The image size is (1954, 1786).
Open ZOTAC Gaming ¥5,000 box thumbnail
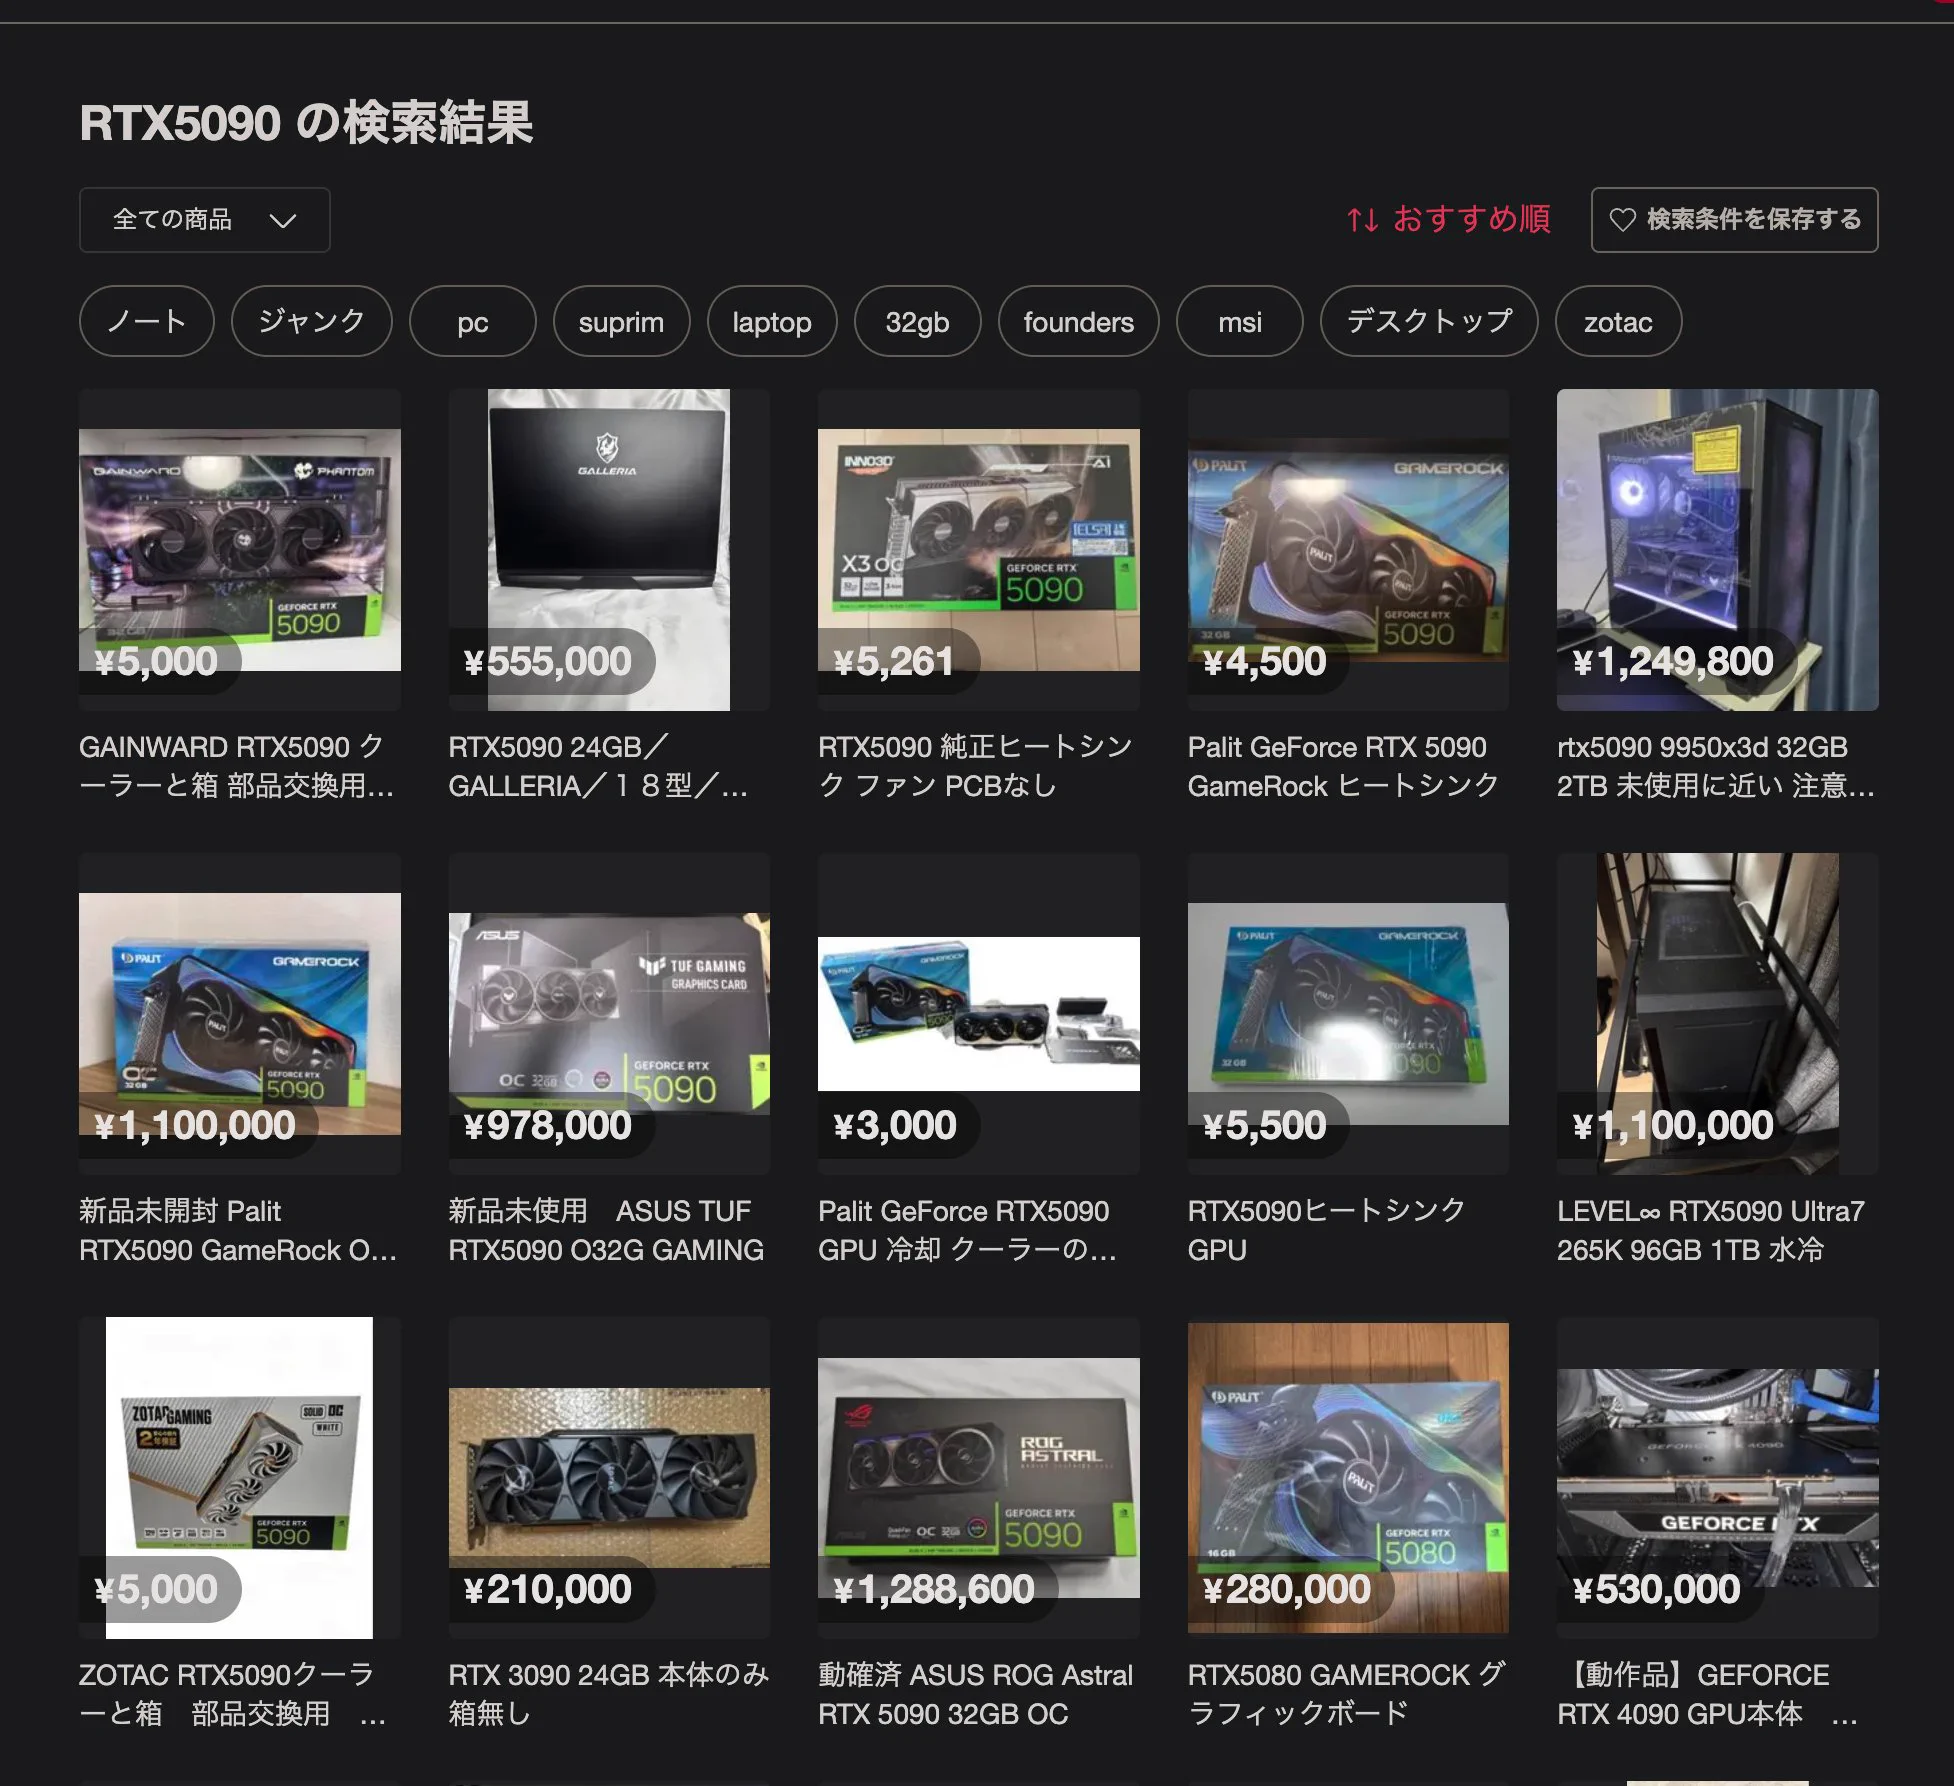pos(240,1478)
